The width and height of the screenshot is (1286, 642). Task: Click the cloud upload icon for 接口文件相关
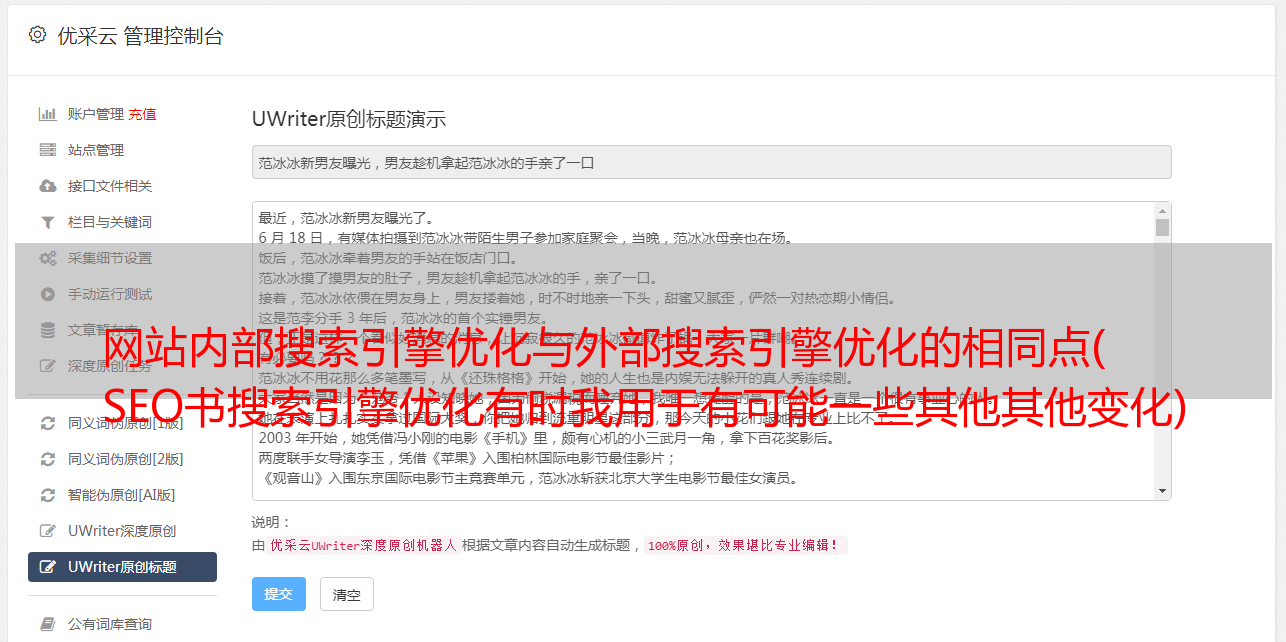pyautogui.click(x=47, y=186)
